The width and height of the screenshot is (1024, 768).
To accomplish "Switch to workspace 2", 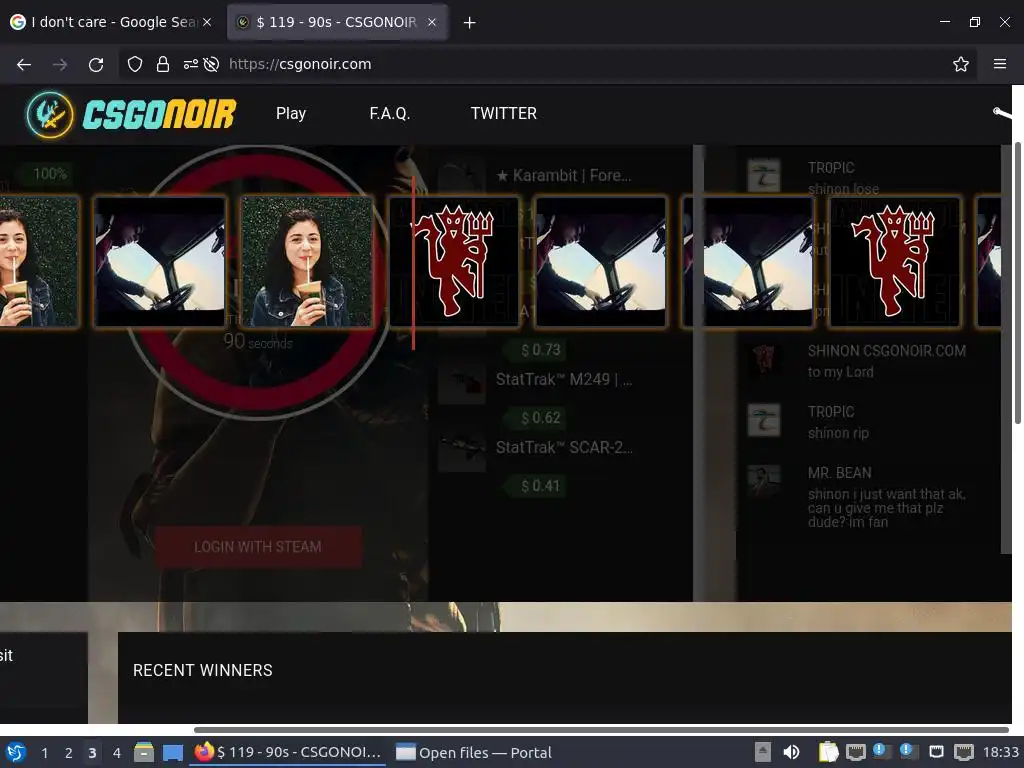I will pos(69,753).
